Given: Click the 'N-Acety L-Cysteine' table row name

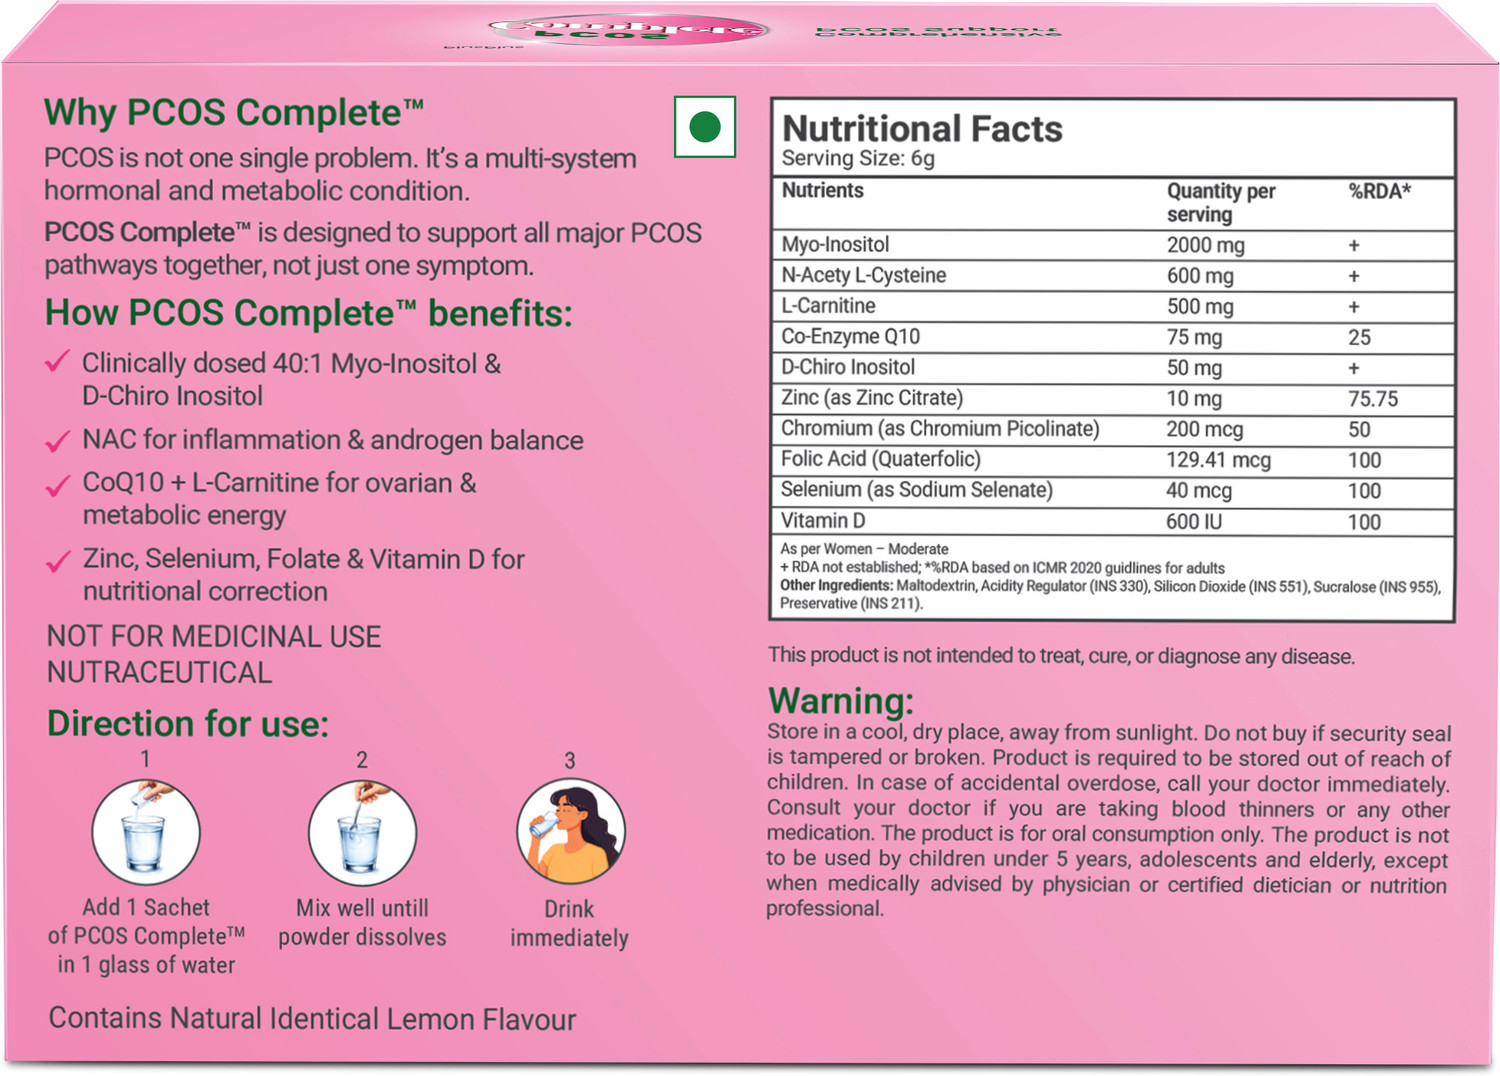Looking at the screenshot, I should tap(864, 275).
